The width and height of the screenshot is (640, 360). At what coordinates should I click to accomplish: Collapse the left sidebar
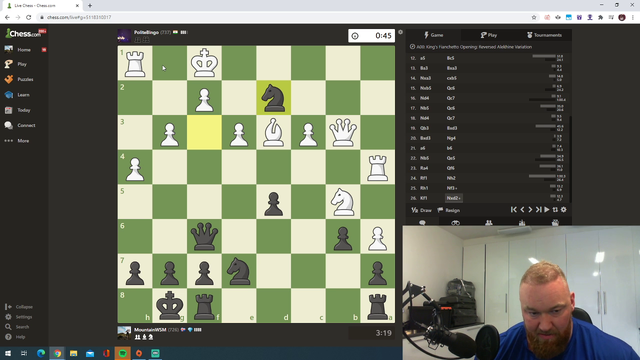click(x=19, y=307)
